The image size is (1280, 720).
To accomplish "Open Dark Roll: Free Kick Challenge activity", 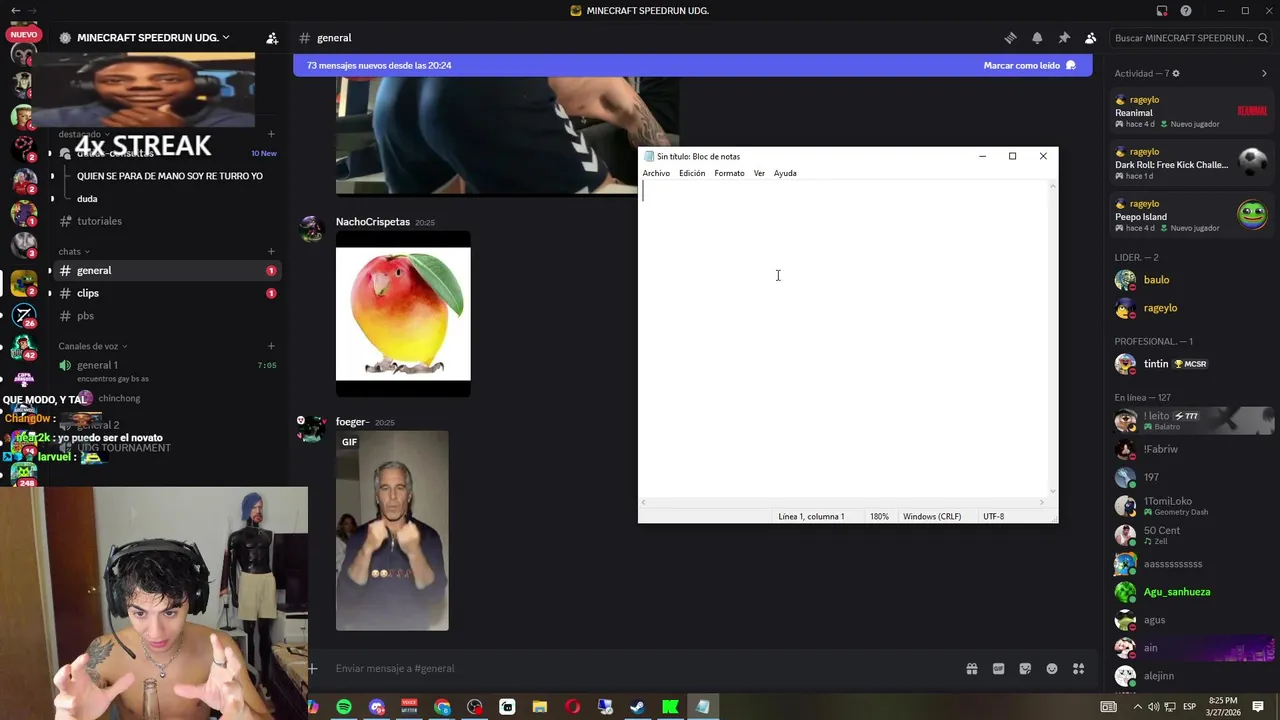I will pos(1191,164).
